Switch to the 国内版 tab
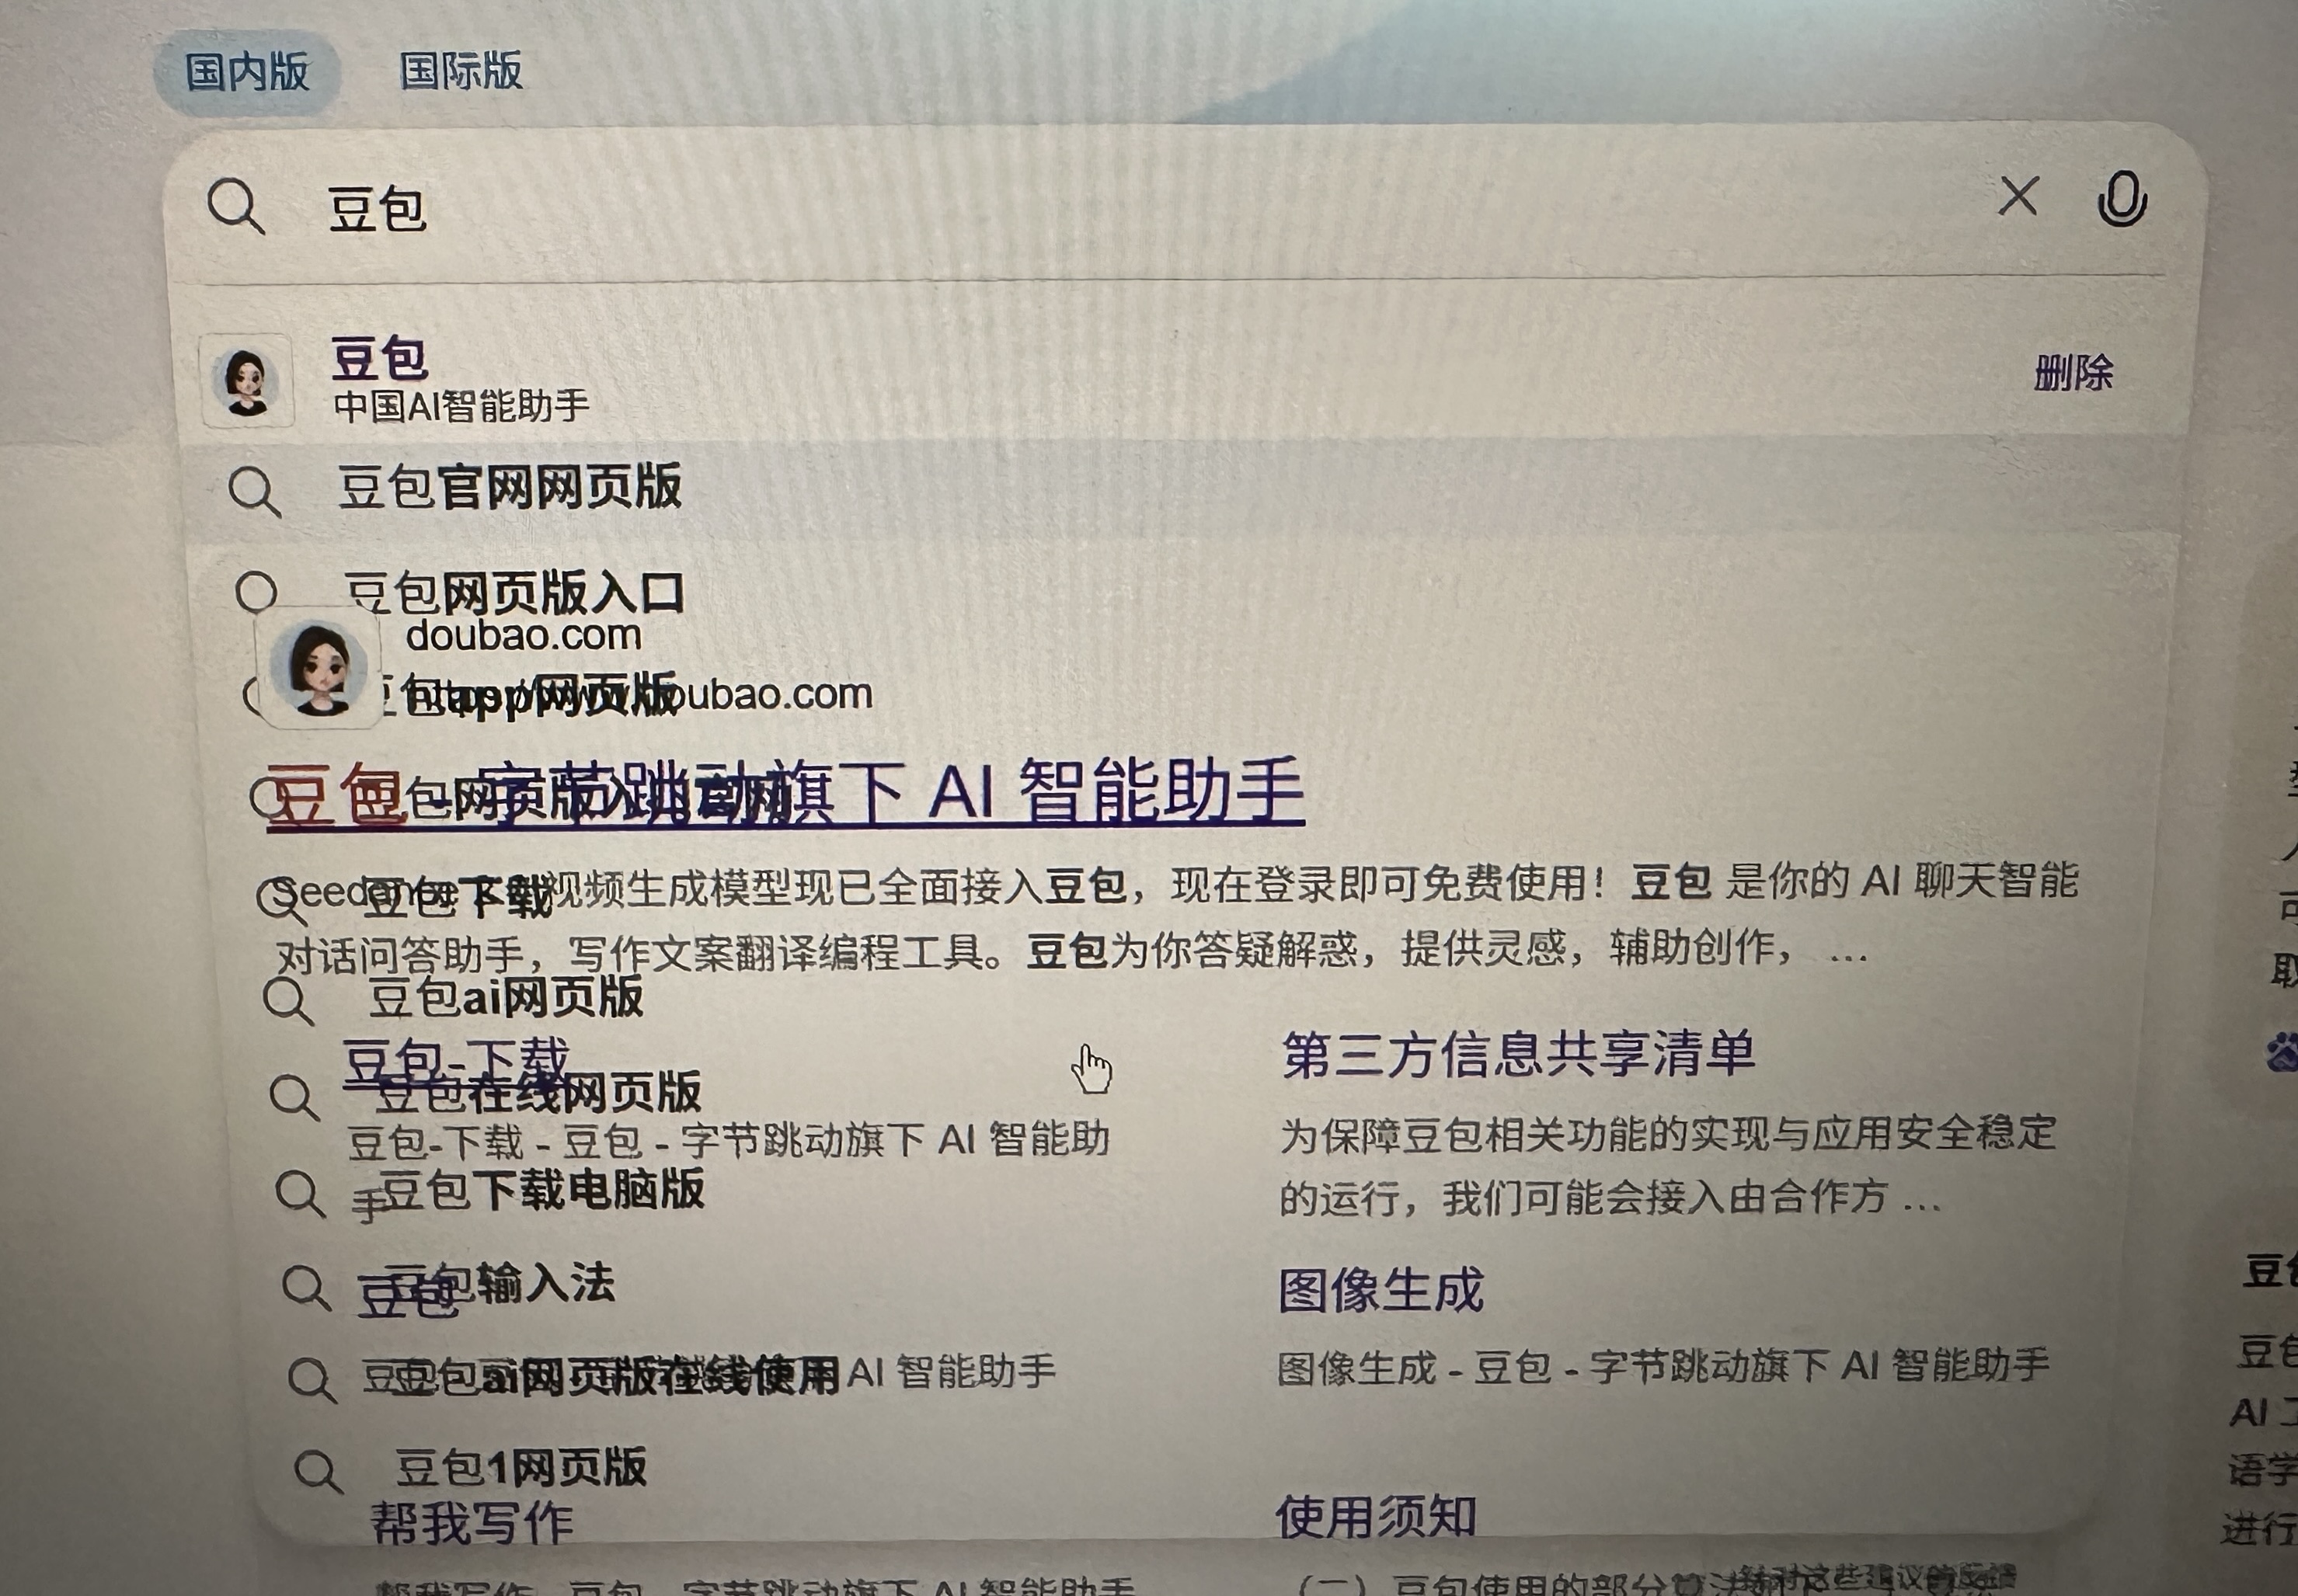 click(x=247, y=72)
